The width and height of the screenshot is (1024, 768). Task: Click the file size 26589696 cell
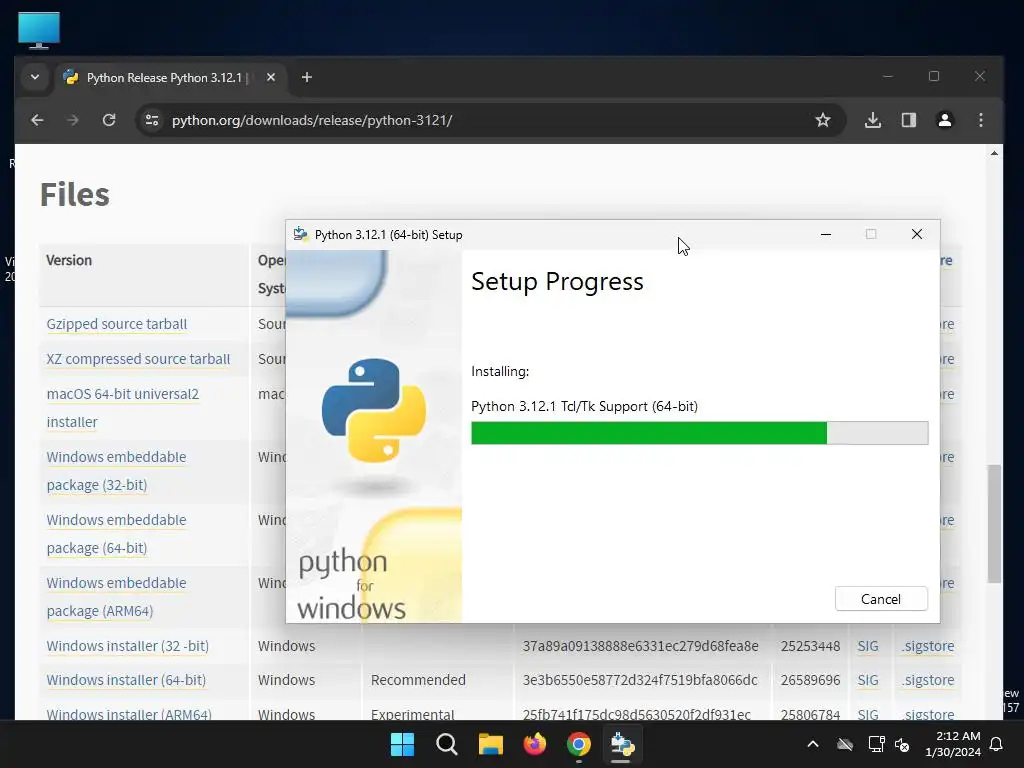click(x=810, y=680)
